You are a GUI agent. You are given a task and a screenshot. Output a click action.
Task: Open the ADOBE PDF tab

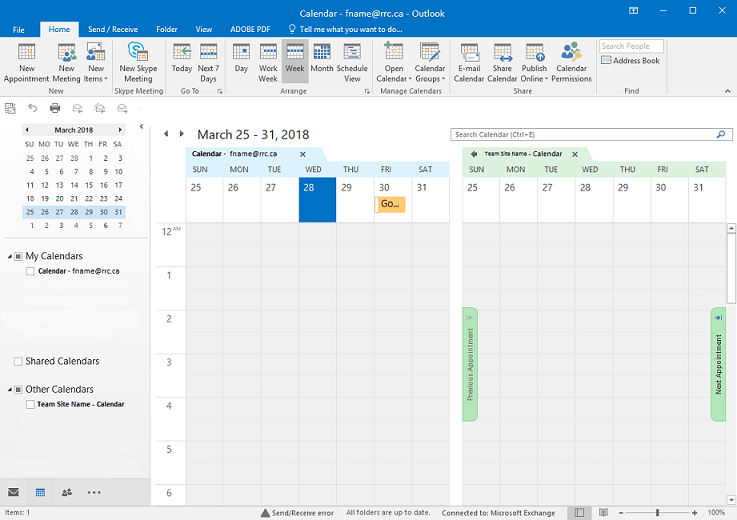tap(250, 29)
